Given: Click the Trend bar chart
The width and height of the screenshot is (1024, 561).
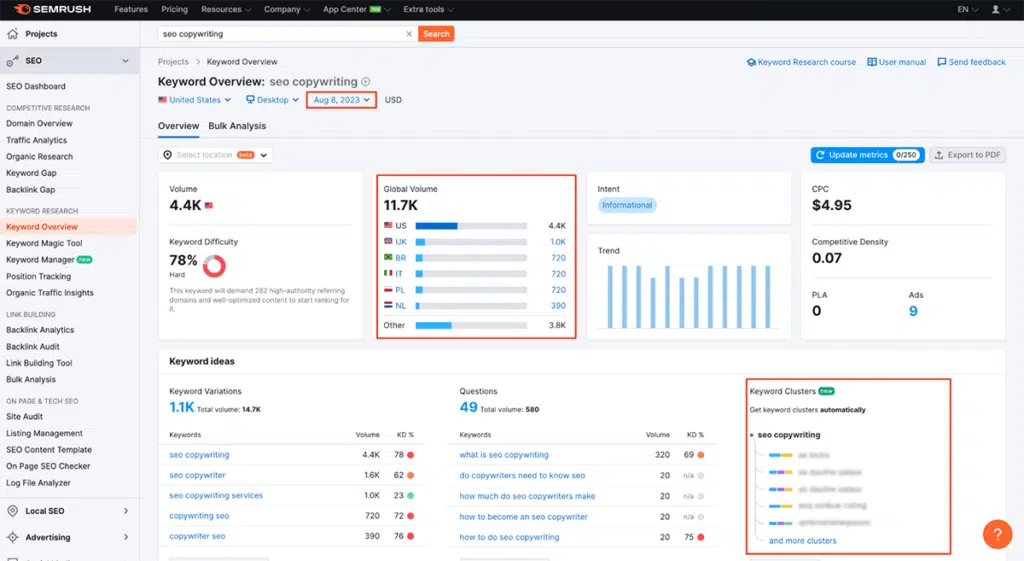Looking at the screenshot, I should [x=689, y=296].
